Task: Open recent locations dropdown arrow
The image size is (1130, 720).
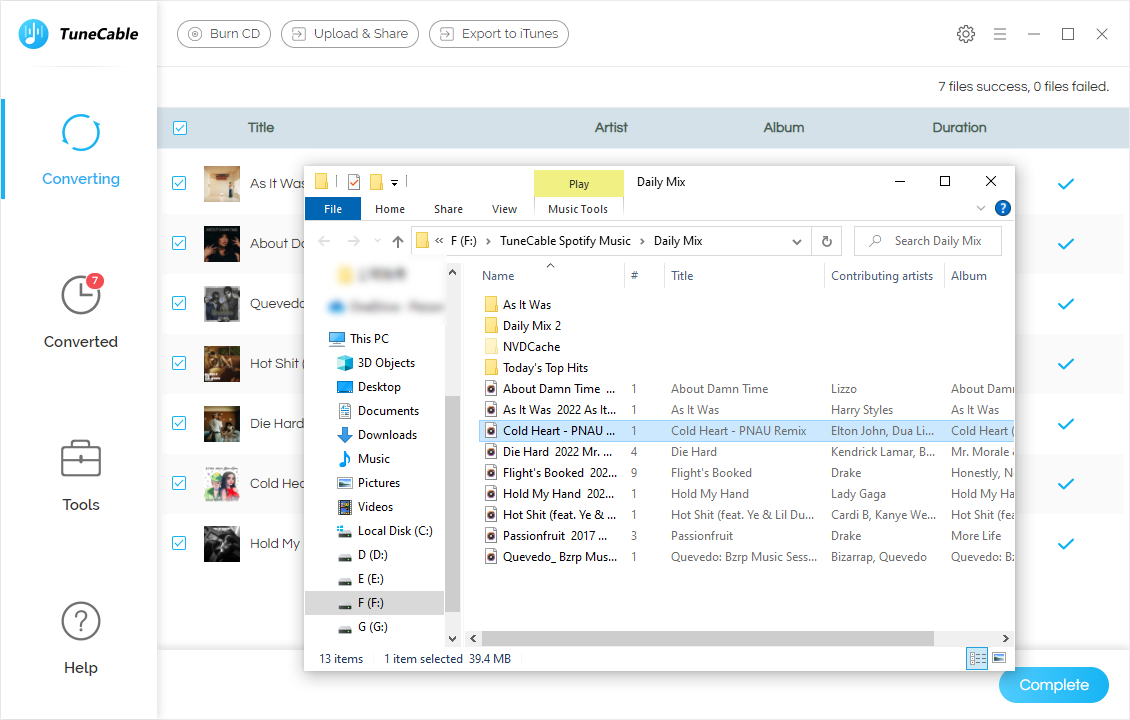Action: coord(377,241)
